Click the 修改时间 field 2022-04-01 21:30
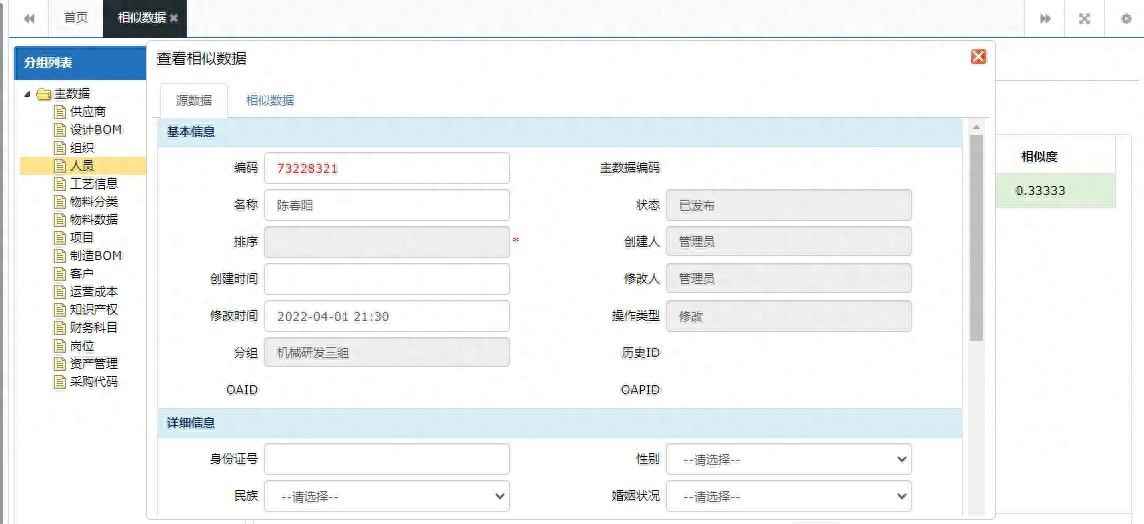Image resolution: width=1144 pixels, height=524 pixels. coord(387,316)
